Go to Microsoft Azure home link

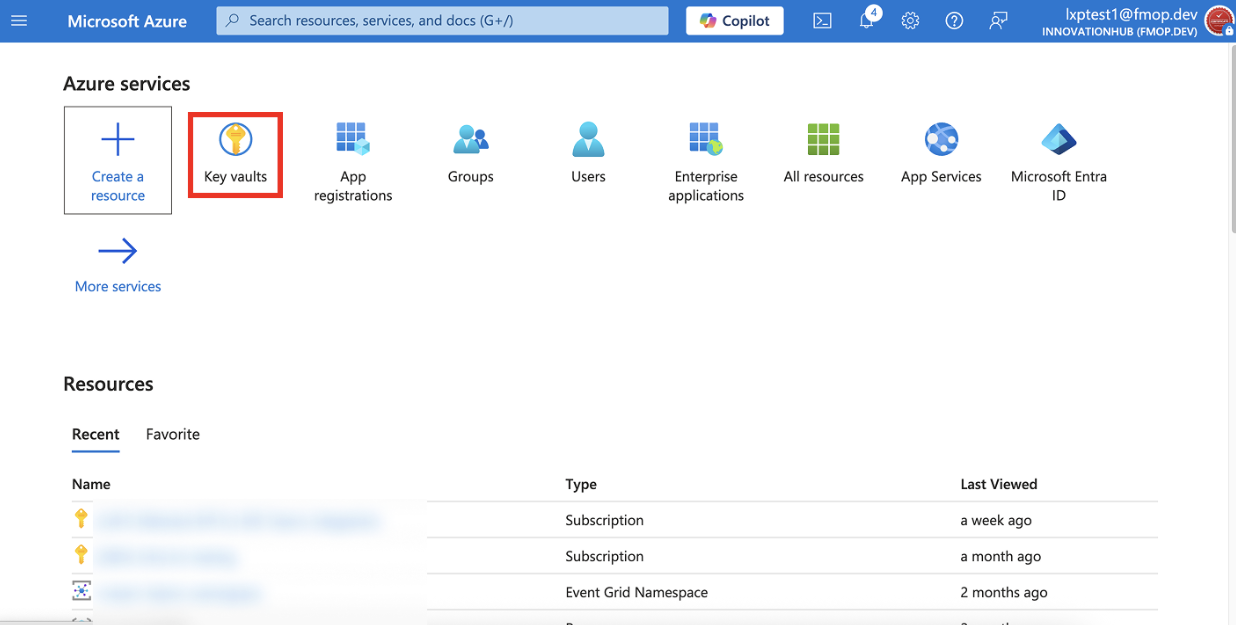point(127,21)
